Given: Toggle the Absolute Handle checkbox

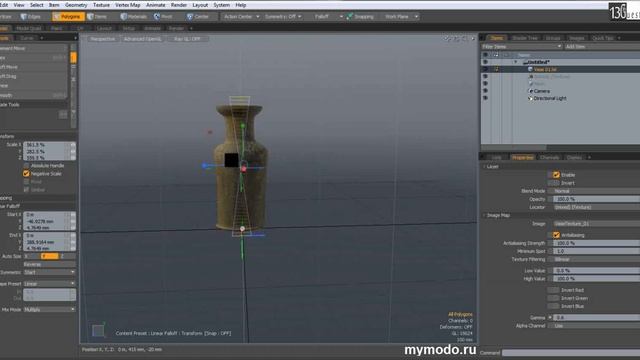Looking at the screenshot, I should tap(27, 166).
